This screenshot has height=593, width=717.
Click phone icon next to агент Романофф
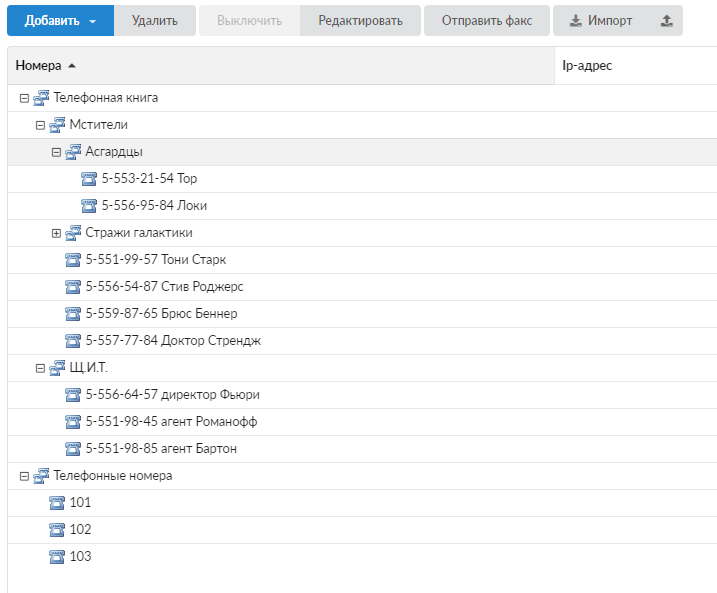73,422
